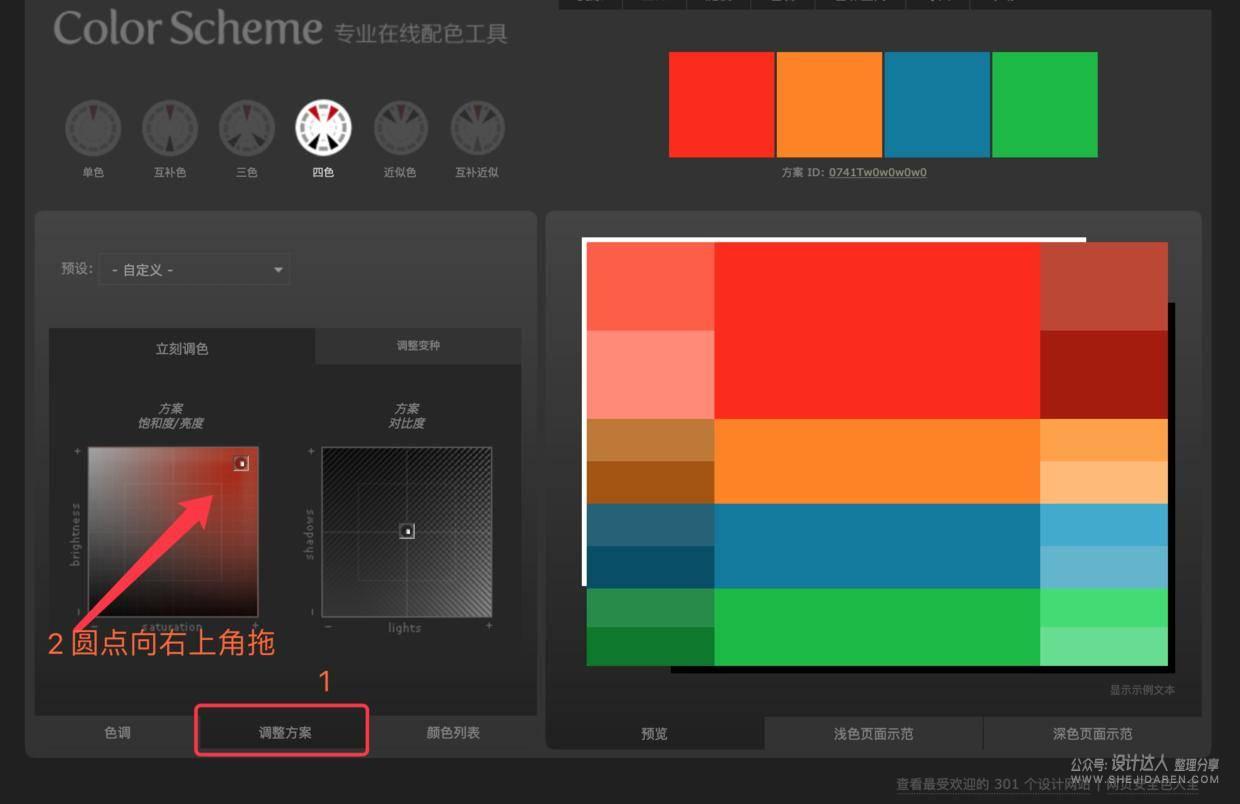The width and height of the screenshot is (1240, 804).
Task: Open the 浅色页面示范 light page demo
Action: 871,732
